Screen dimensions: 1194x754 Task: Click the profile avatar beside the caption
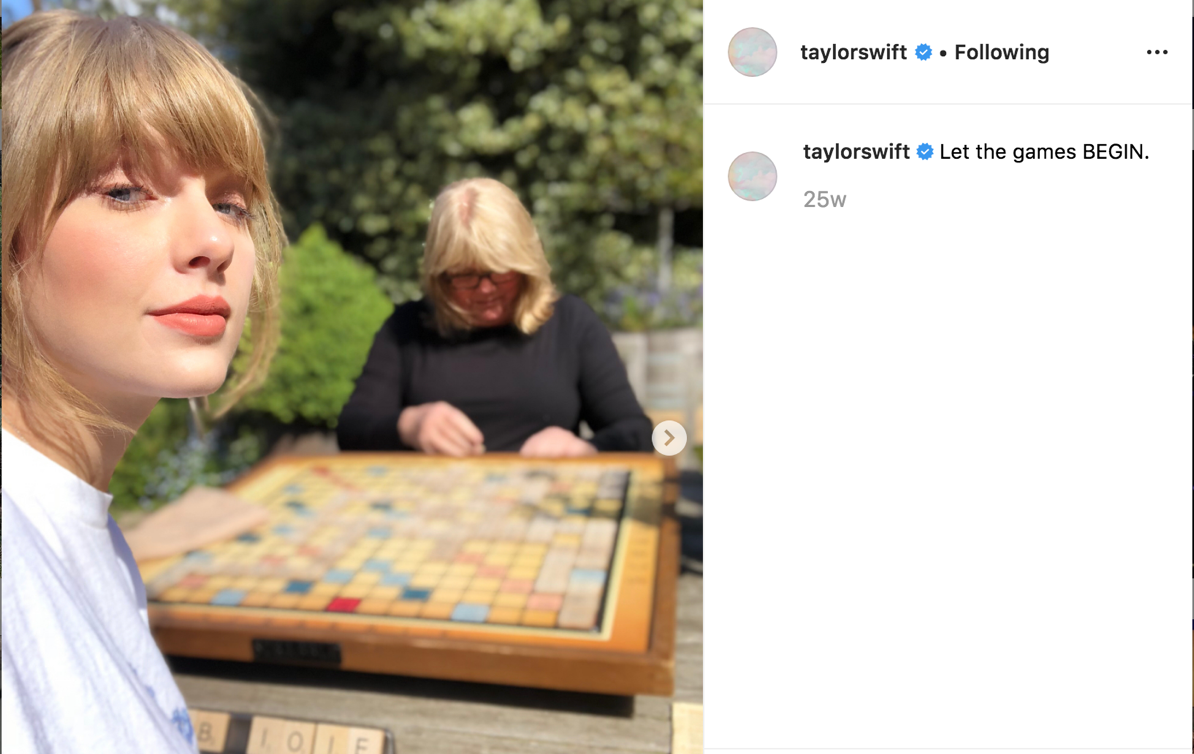click(752, 176)
